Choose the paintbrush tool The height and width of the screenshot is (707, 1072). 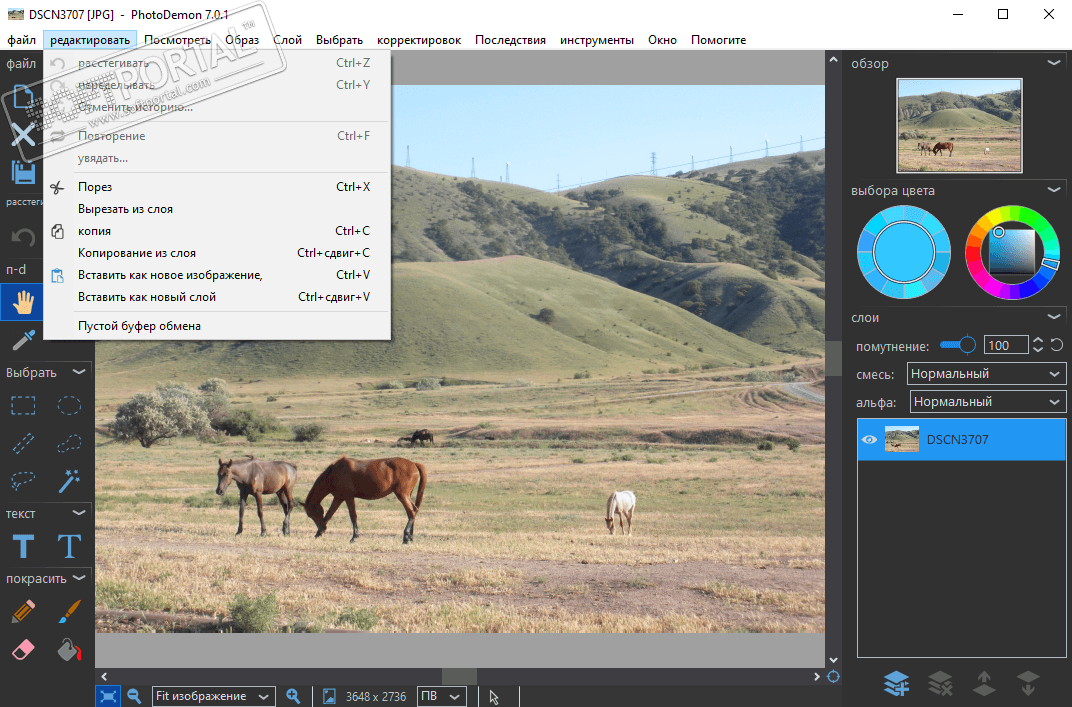pyautogui.click(x=69, y=610)
